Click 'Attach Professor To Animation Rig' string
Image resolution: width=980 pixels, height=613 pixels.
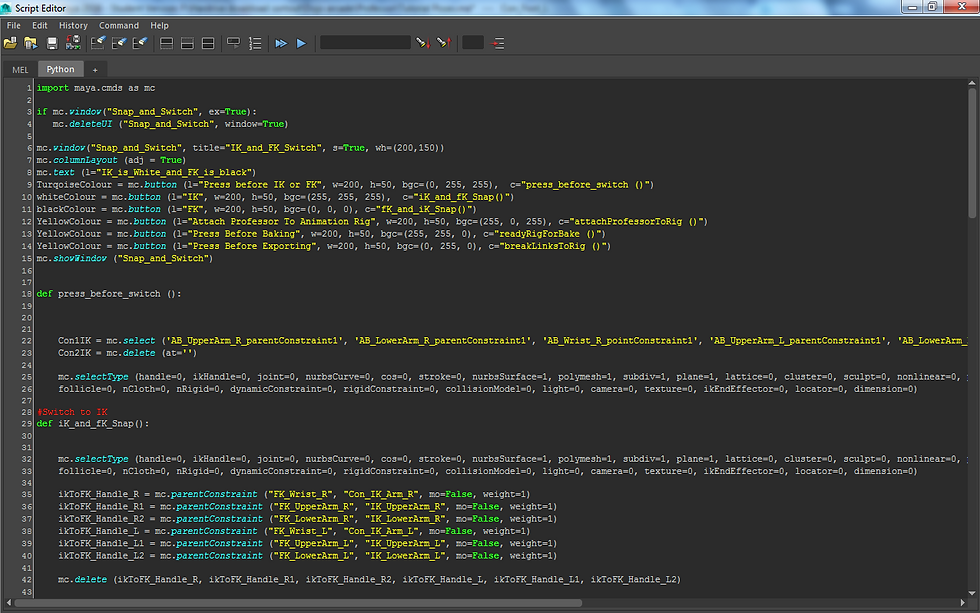coord(283,221)
